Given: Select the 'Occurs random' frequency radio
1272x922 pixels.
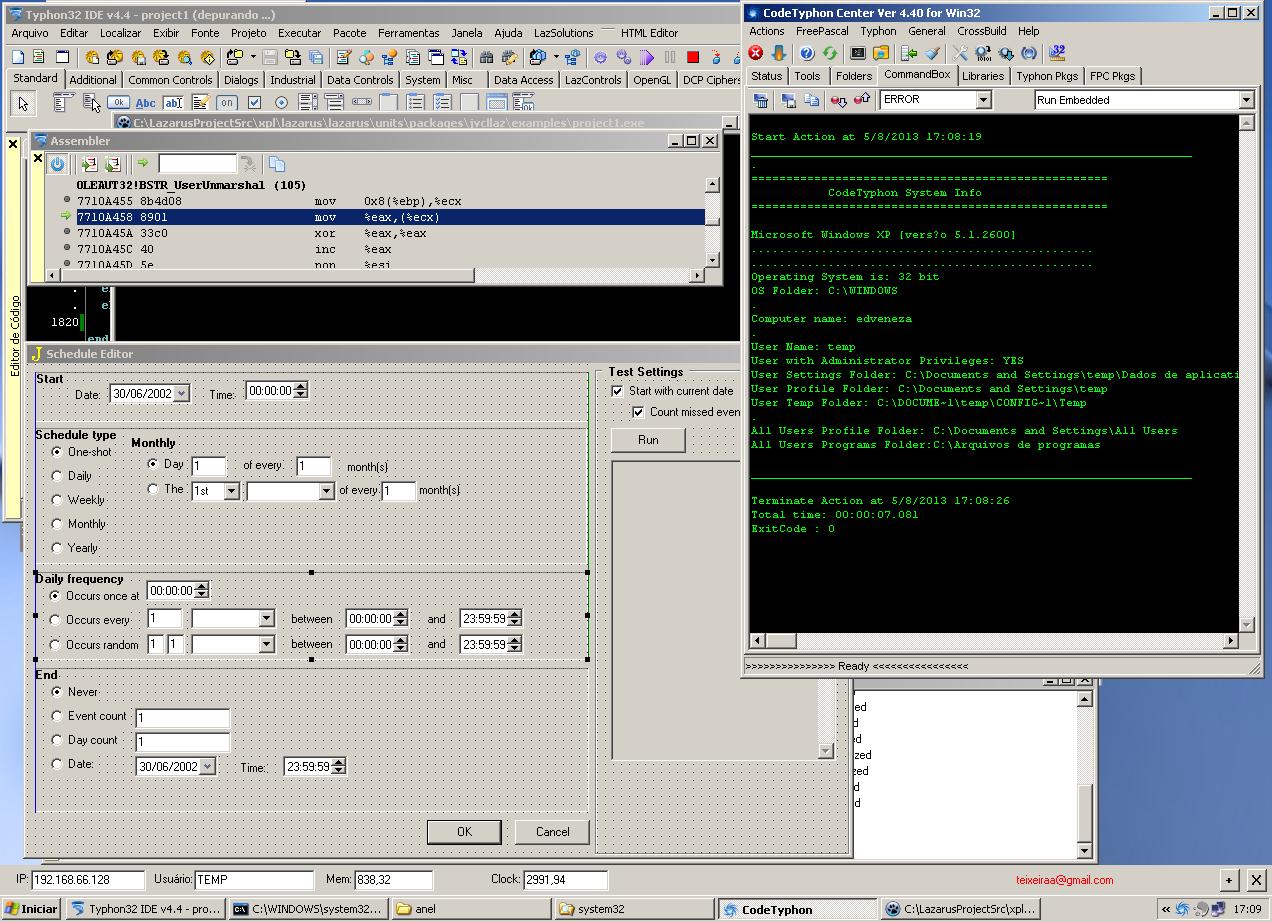Looking at the screenshot, I should [56, 645].
